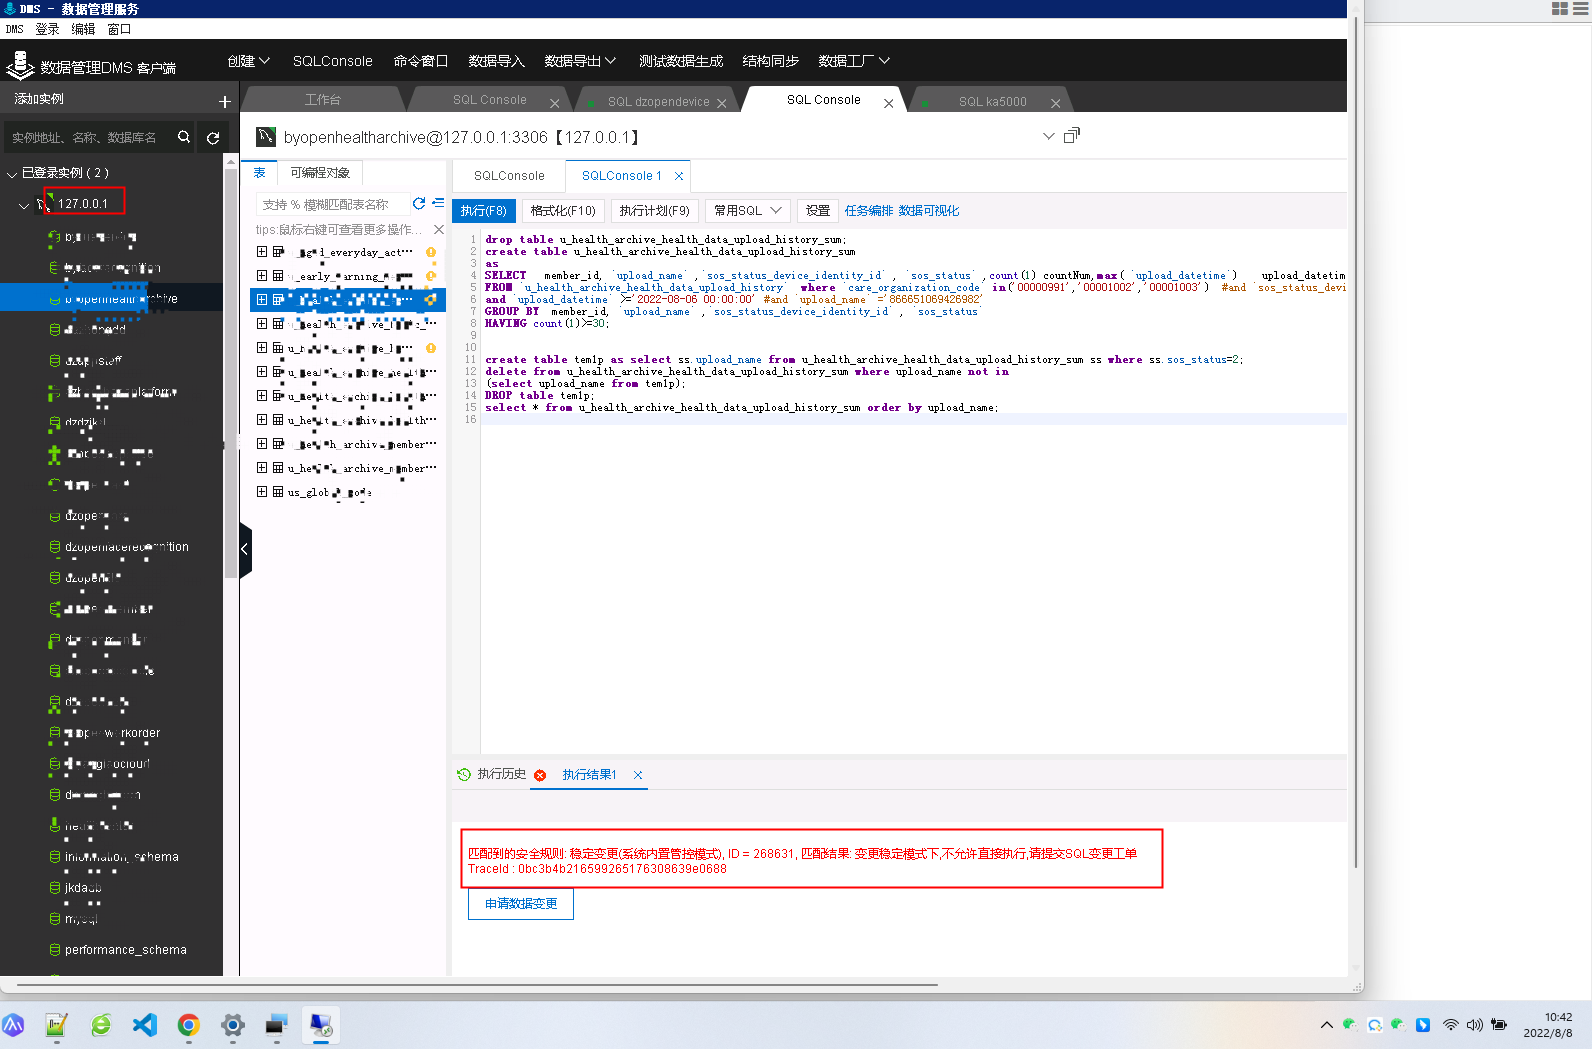This screenshot has width=1592, height=1049.
Task: Open the 创建 dropdown menu
Action: click(249, 61)
